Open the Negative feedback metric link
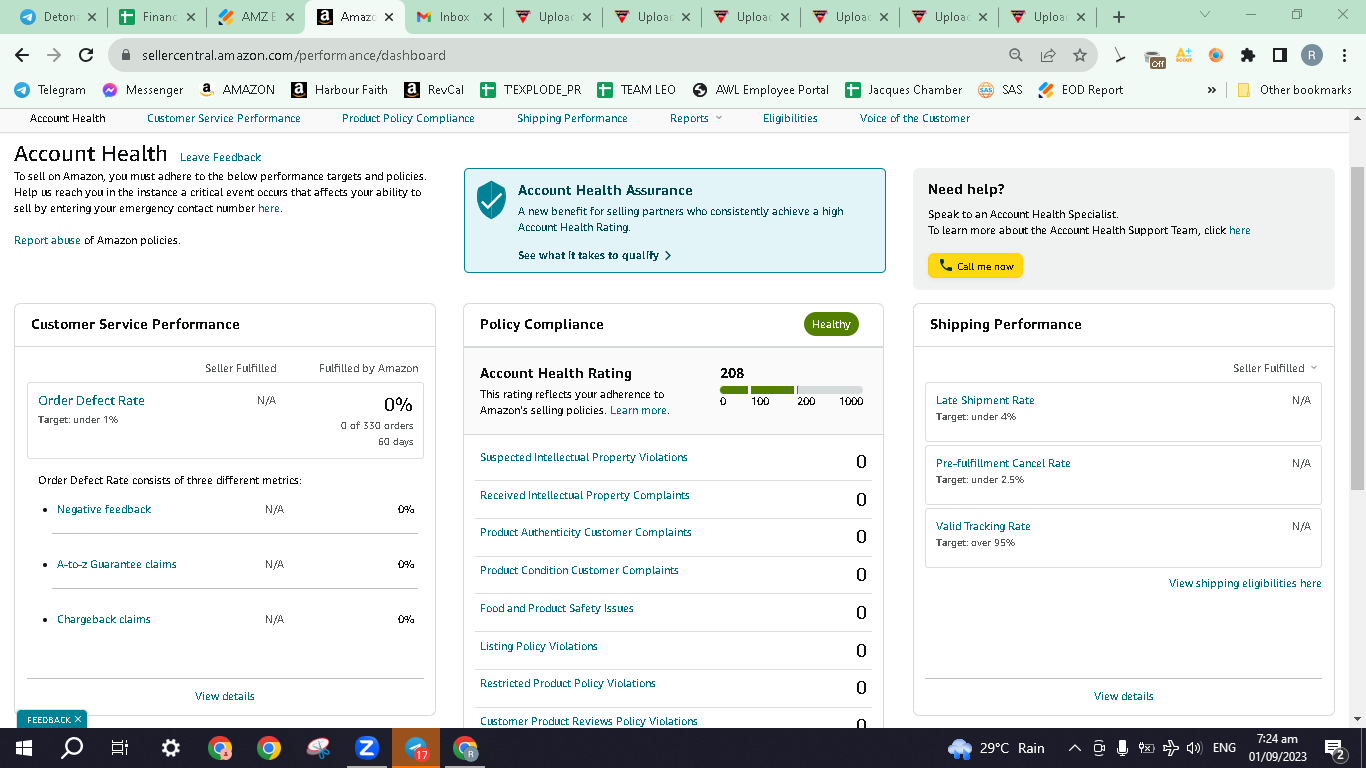This screenshot has width=1366, height=768. click(104, 509)
